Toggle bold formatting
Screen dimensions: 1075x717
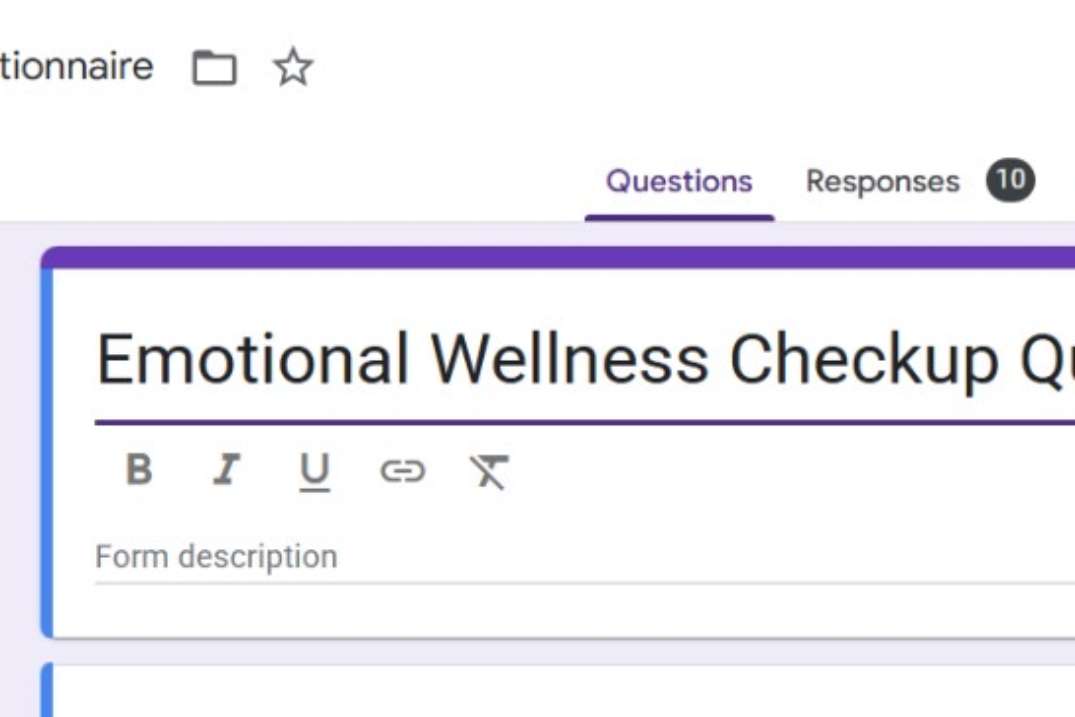pyautogui.click(x=139, y=470)
